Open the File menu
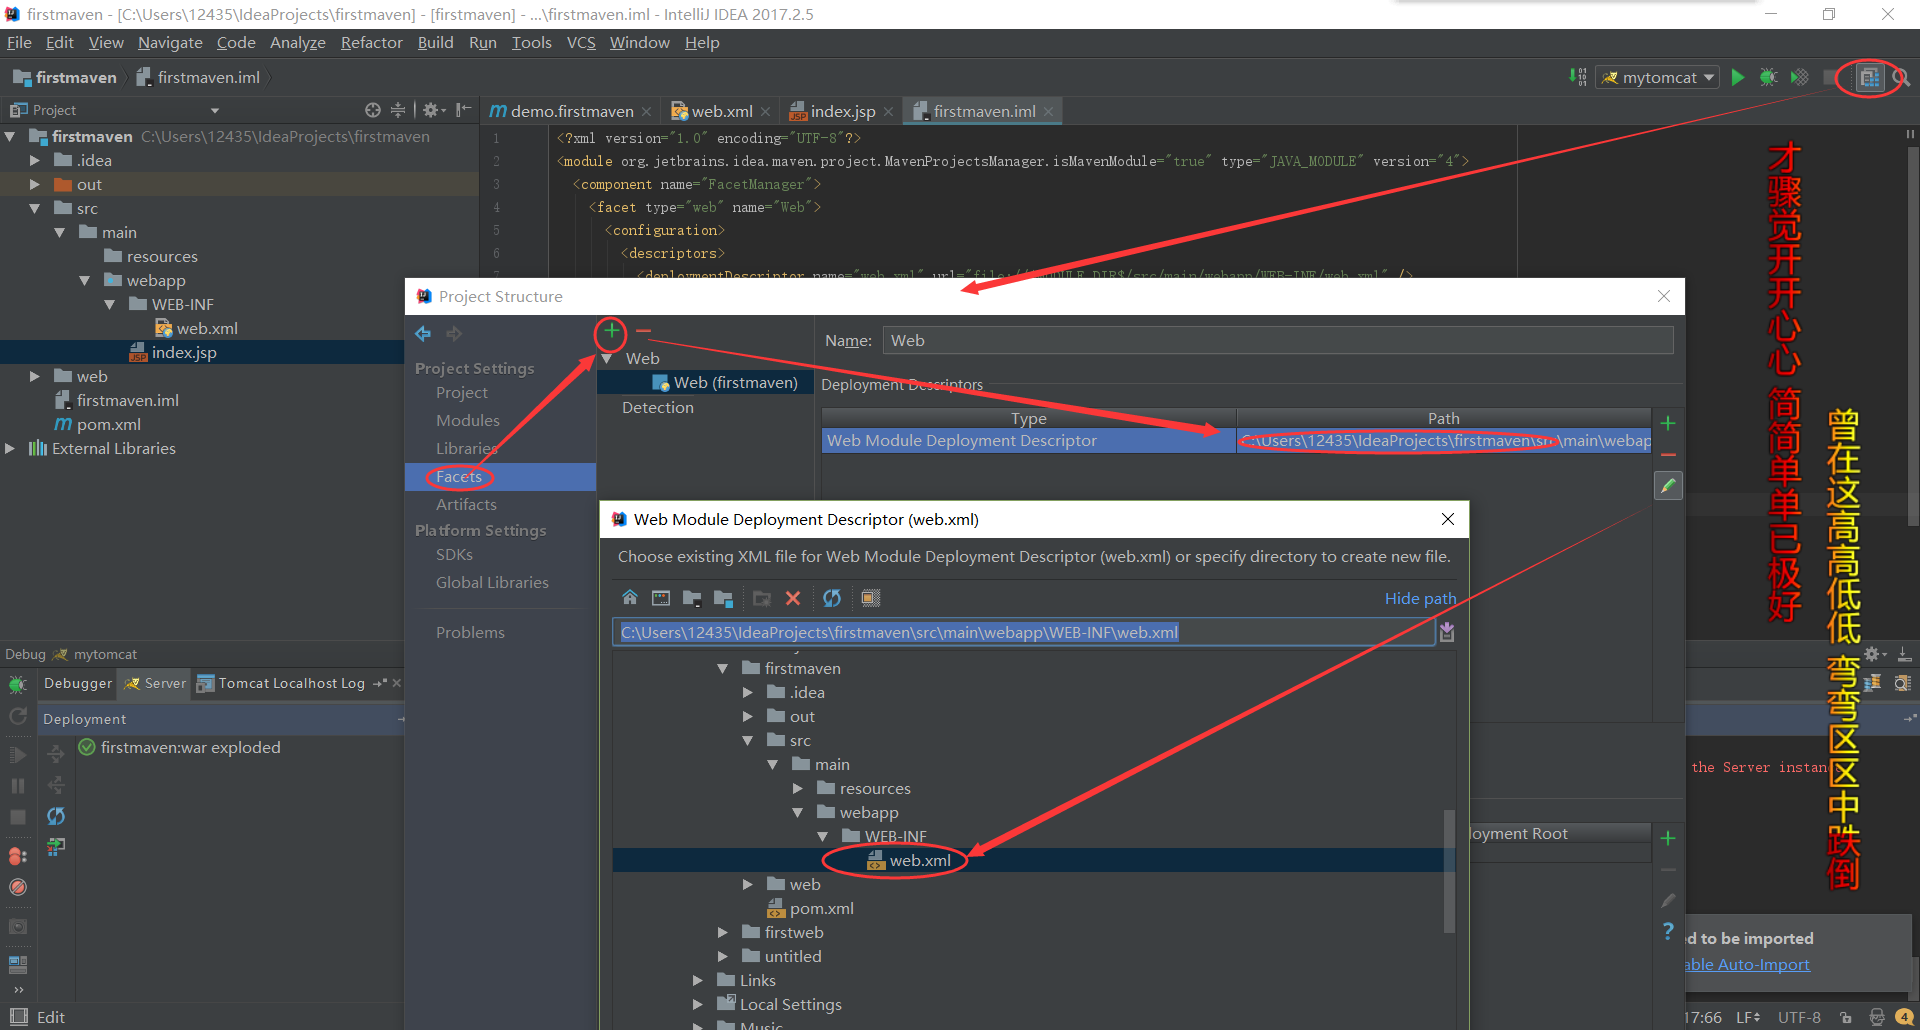Image resolution: width=1920 pixels, height=1030 pixels. [19, 42]
